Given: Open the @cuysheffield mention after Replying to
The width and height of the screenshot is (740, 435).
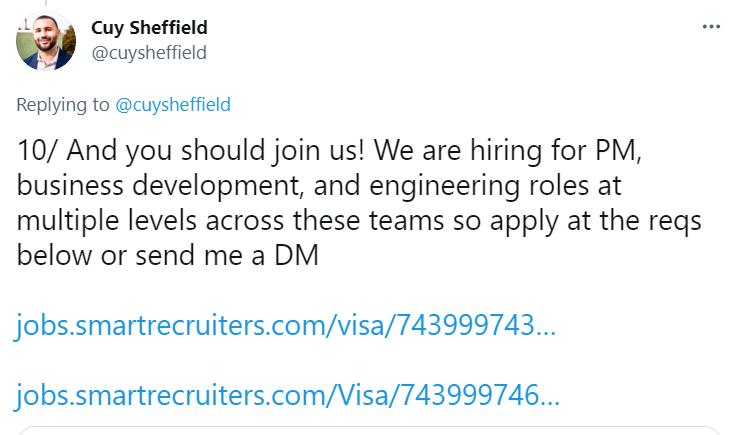Looking at the screenshot, I should click(173, 103).
